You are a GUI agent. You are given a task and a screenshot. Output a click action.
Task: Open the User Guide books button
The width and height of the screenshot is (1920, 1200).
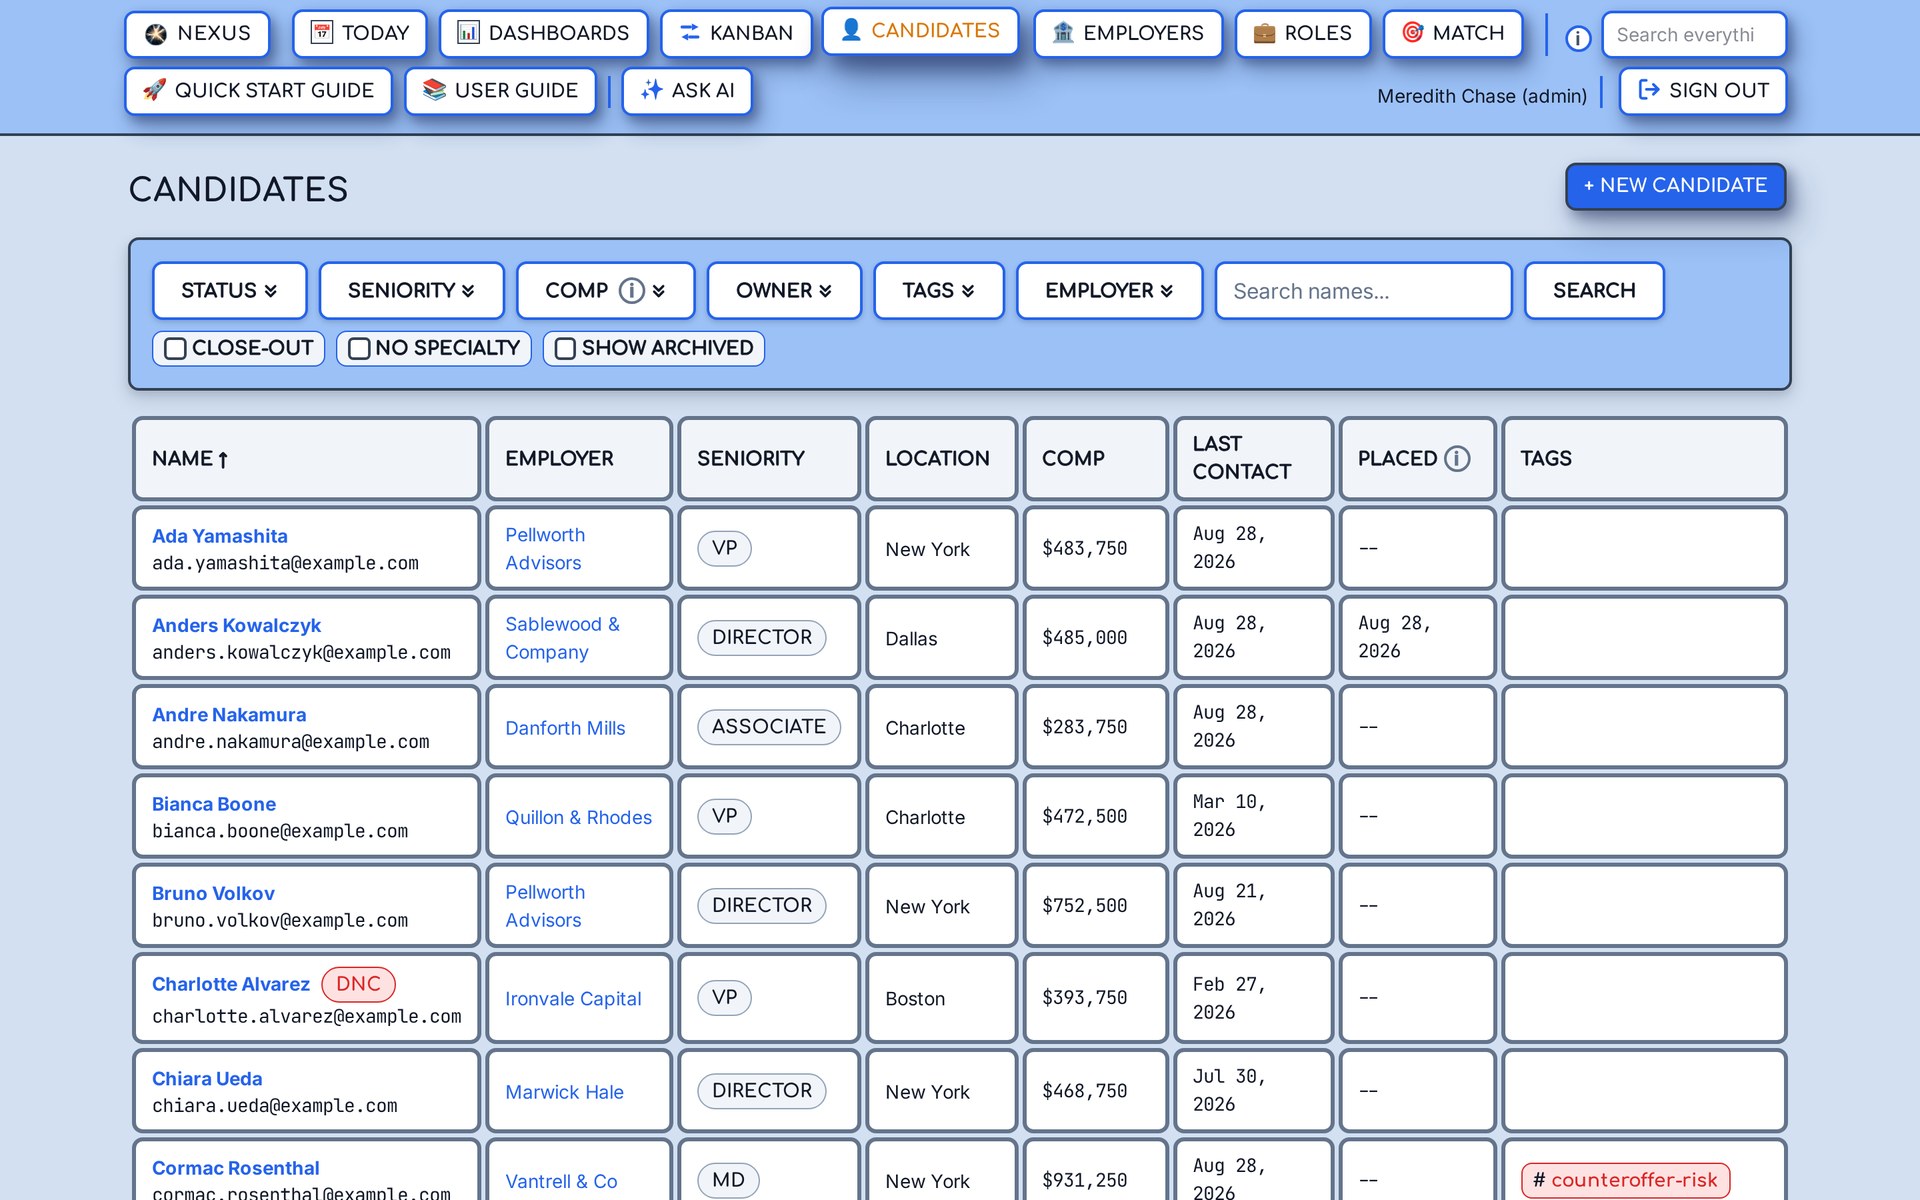coord(501,91)
